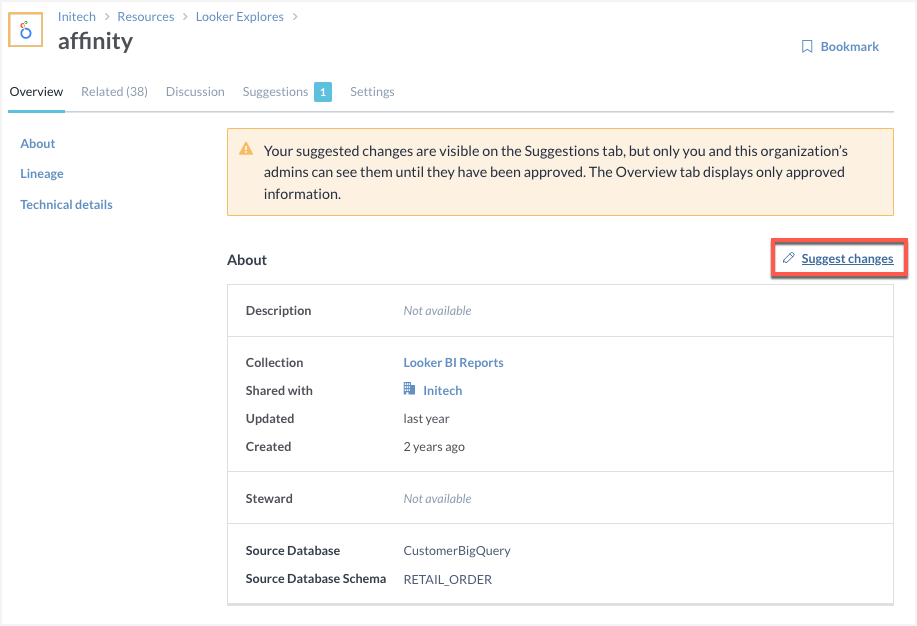Click the '2 years ago' Created value
This screenshot has width=917, height=626.
[434, 447]
